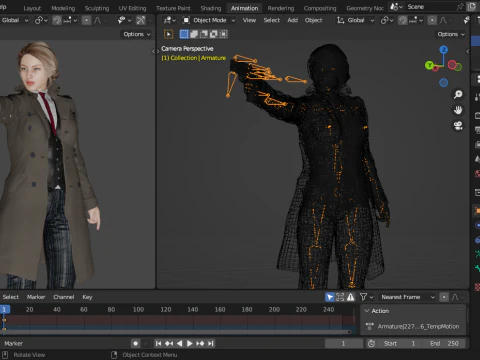Choose the 'Invert' selection mode icon
480x360 pixels.
(x=214, y=34)
